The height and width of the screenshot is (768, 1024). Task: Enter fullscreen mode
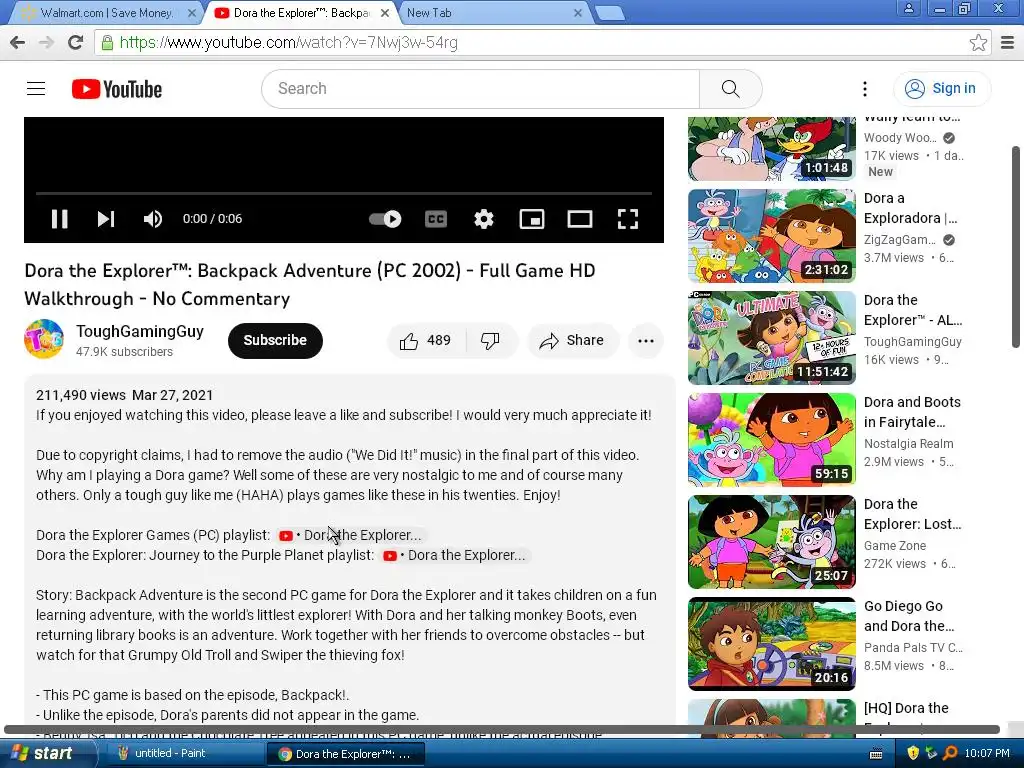click(x=628, y=219)
